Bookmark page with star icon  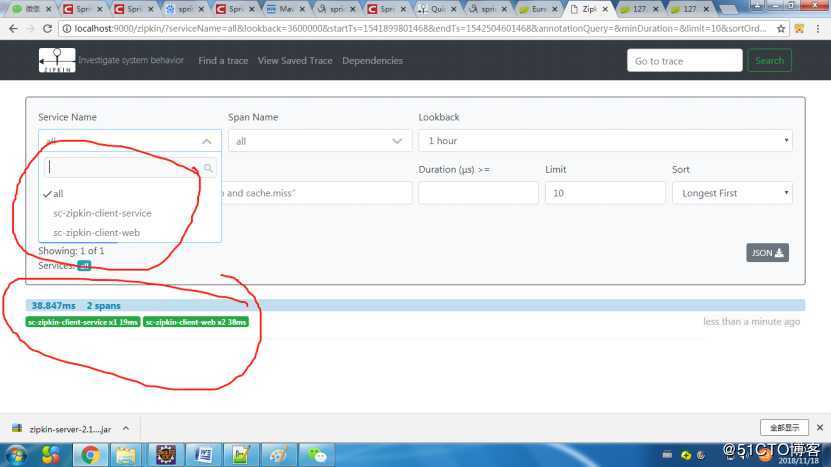(781, 29)
